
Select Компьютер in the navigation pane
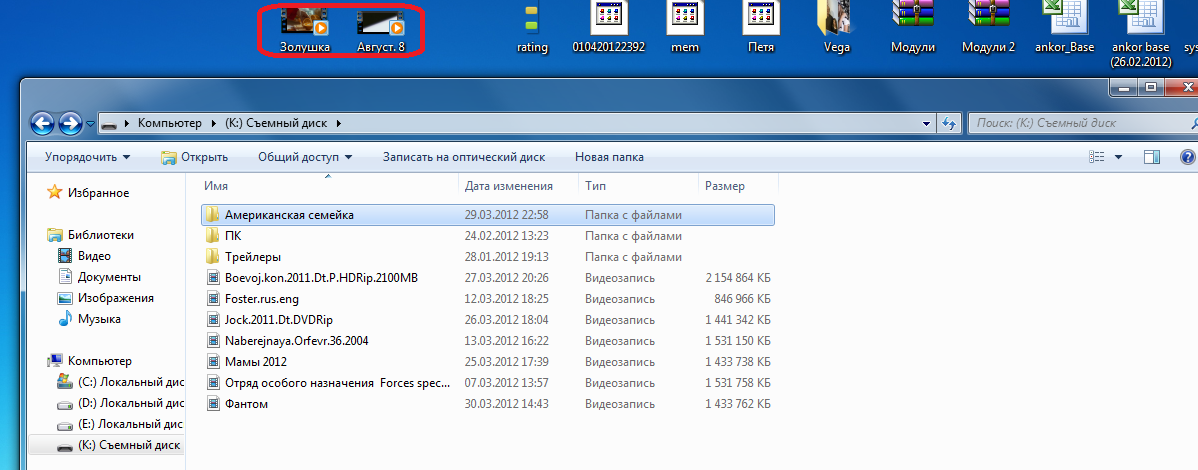pyautogui.click(x=89, y=361)
